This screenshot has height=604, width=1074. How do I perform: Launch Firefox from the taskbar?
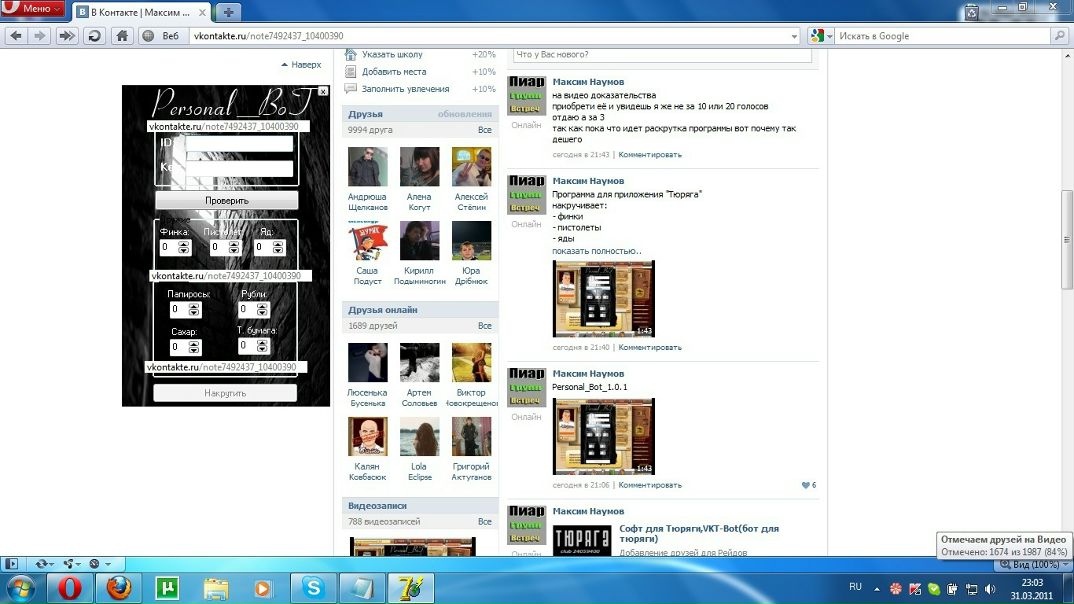pyautogui.click(x=118, y=587)
